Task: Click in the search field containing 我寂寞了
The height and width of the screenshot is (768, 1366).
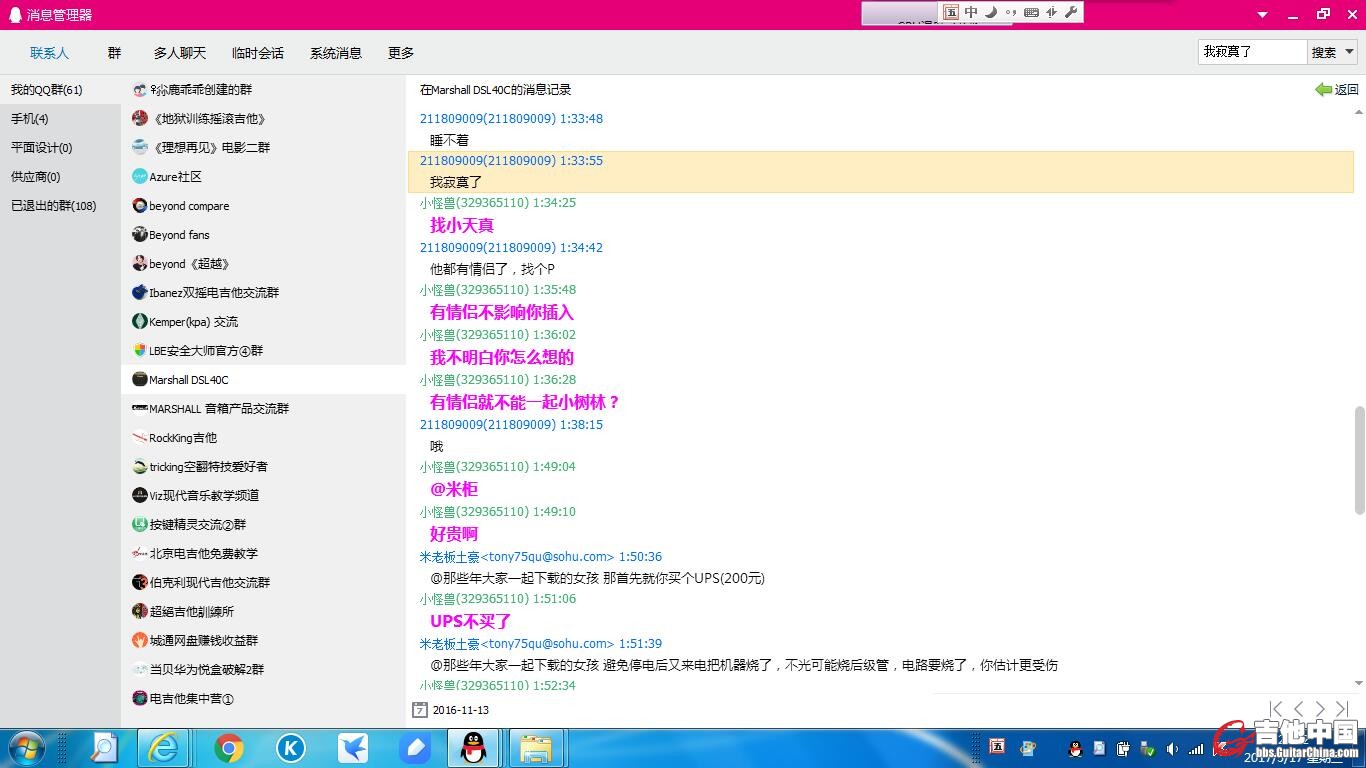Action: coord(1252,52)
